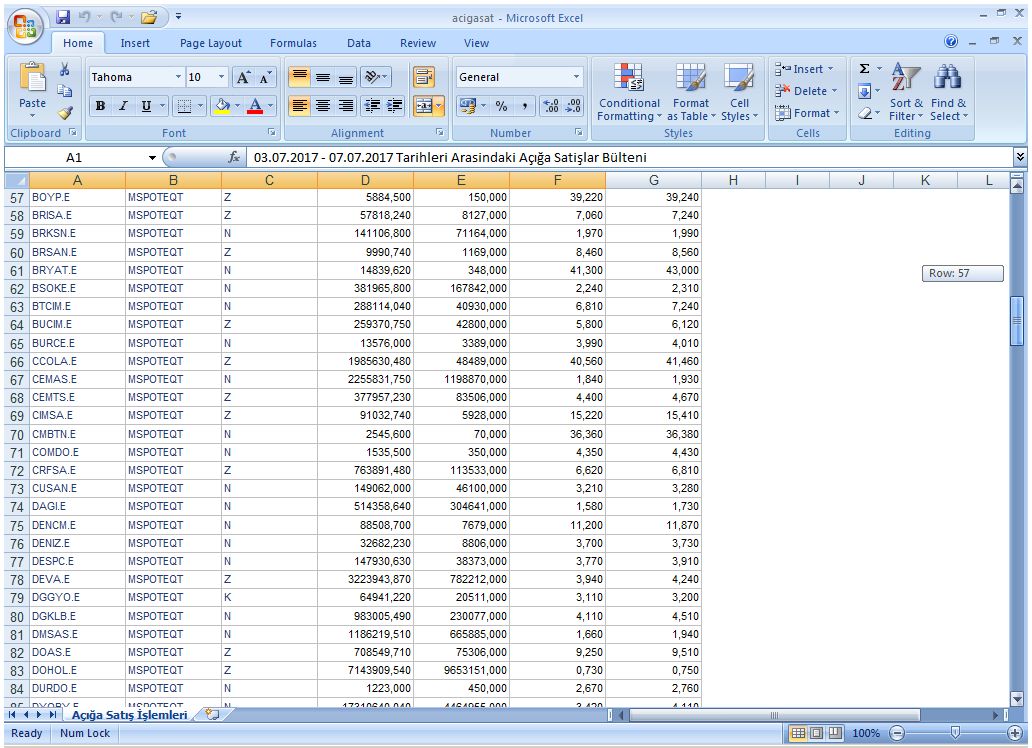Viewport: 1032px width, 748px height.
Task: Toggle Center alignment
Action: point(322,105)
